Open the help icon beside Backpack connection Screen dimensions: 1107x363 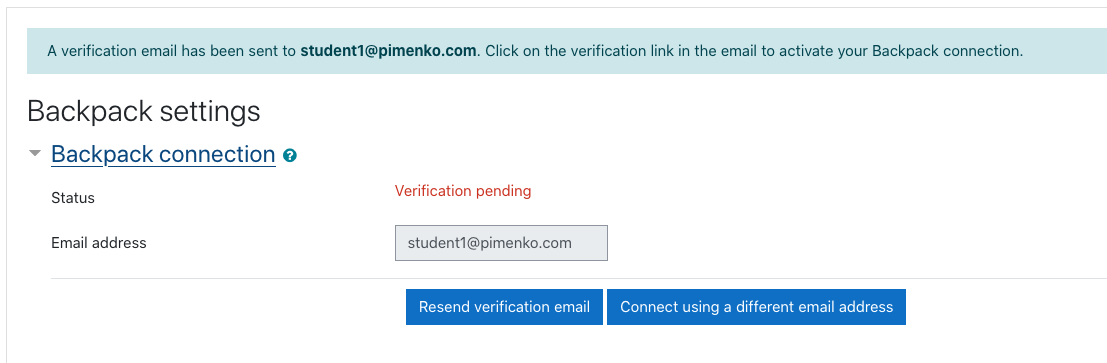pos(289,155)
